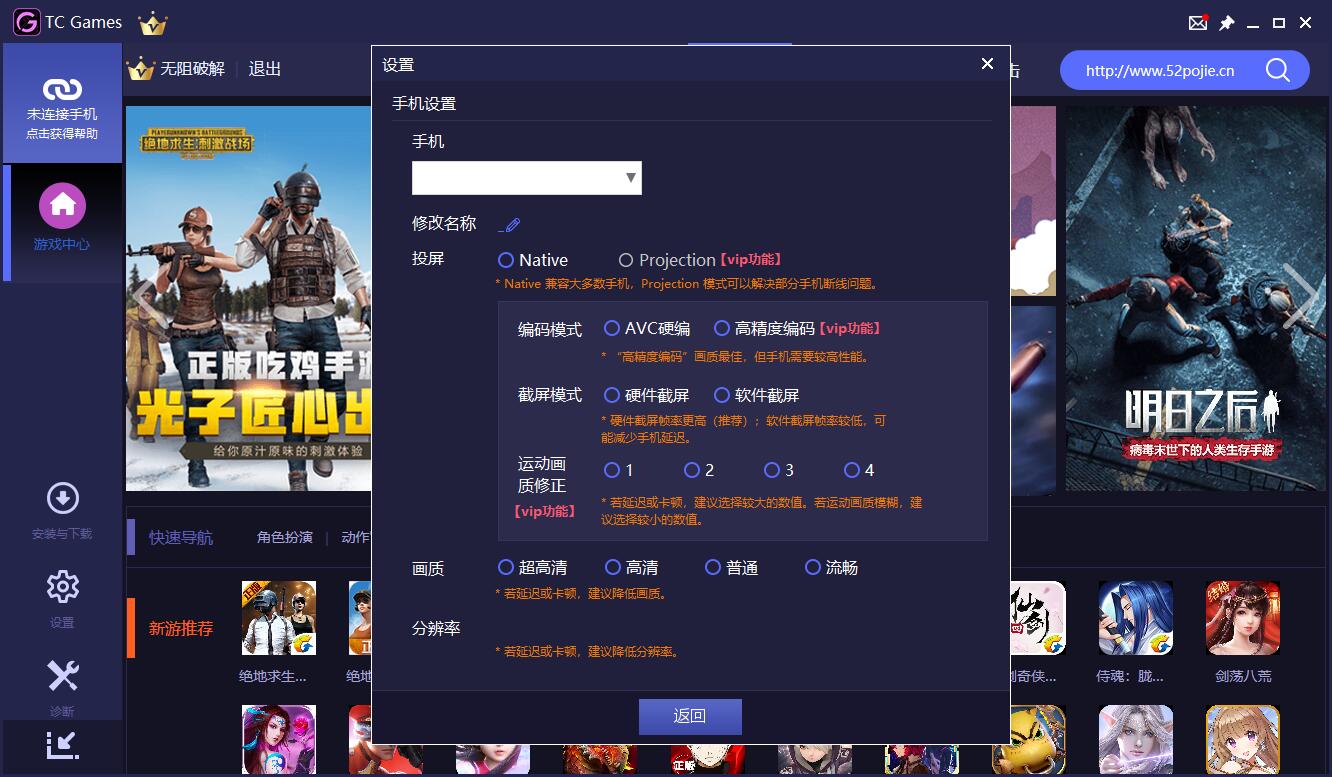Click the VIP crown icon beside TC Games title
1332x777 pixels.
click(x=152, y=21)
